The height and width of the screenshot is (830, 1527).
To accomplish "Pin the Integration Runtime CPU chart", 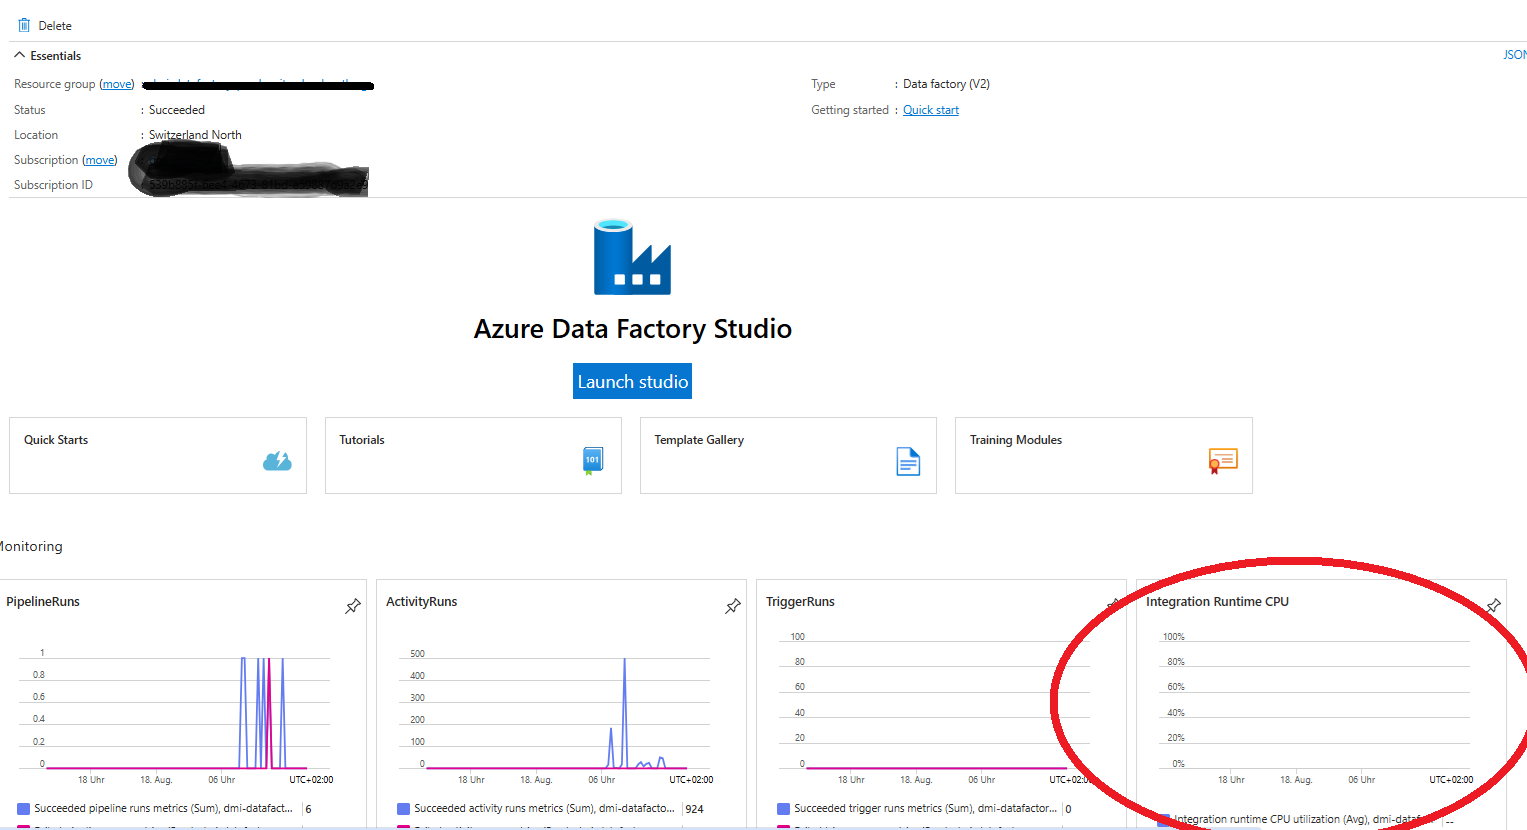I will click(x=1493, y=606).
